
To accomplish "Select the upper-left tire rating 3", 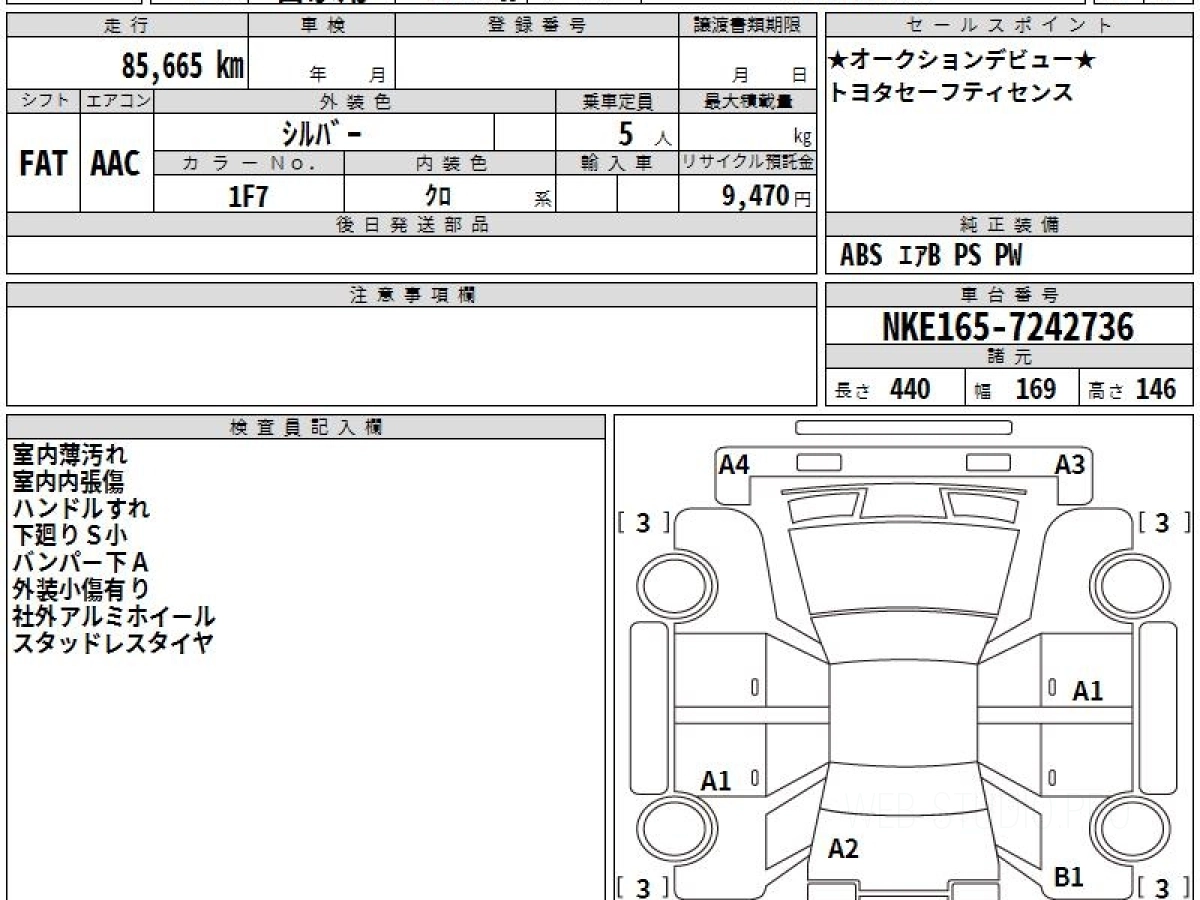I will 643,523.
